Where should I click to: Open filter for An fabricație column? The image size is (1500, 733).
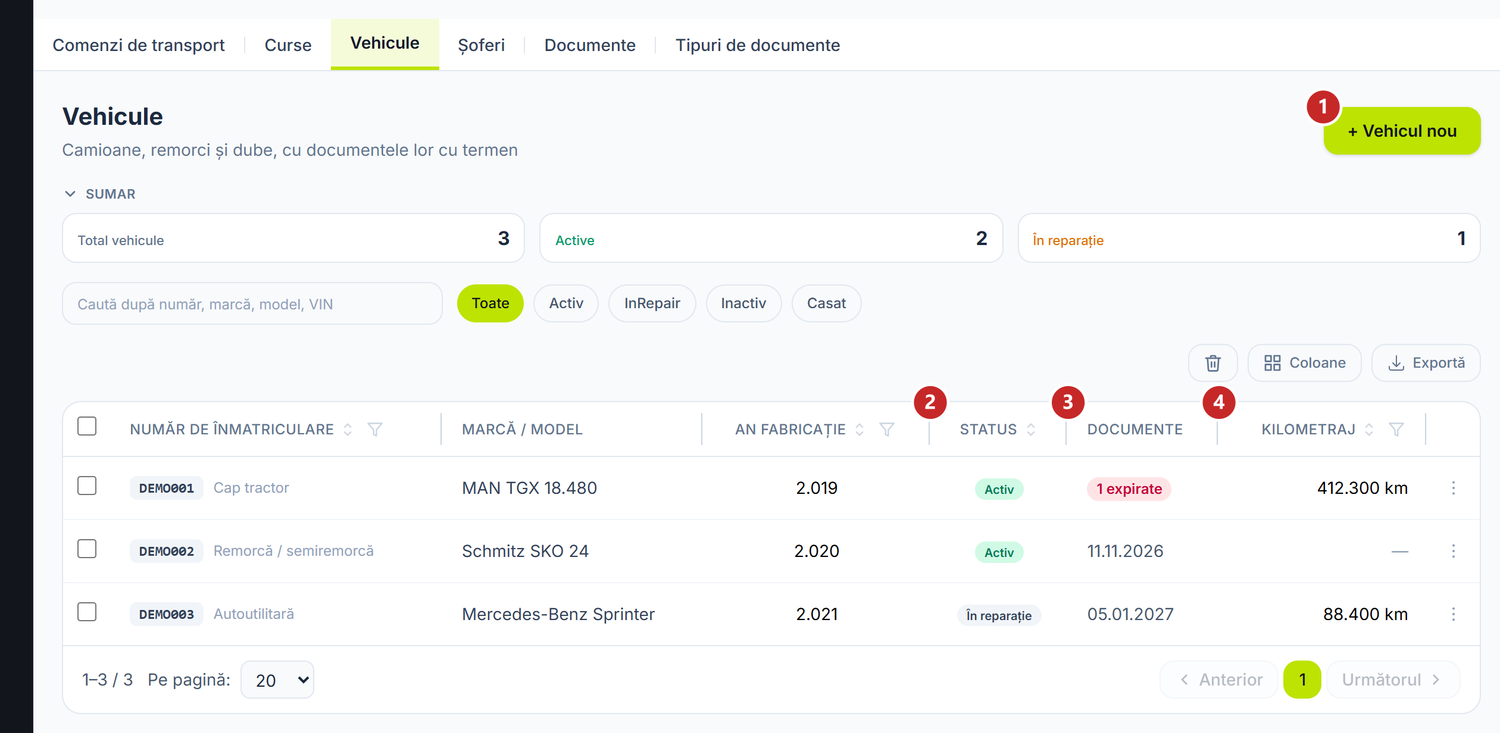click(x=887, y=429)
